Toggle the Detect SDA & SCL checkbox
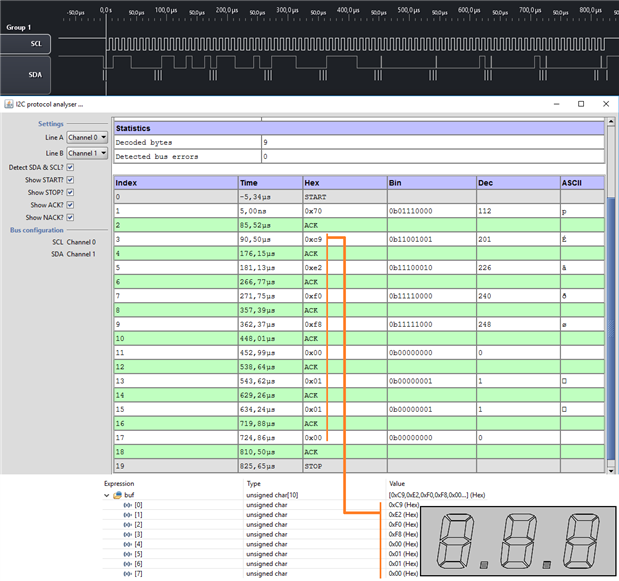Image resolution: width=619 pixels, height=581 pixels. coord(70,167)
